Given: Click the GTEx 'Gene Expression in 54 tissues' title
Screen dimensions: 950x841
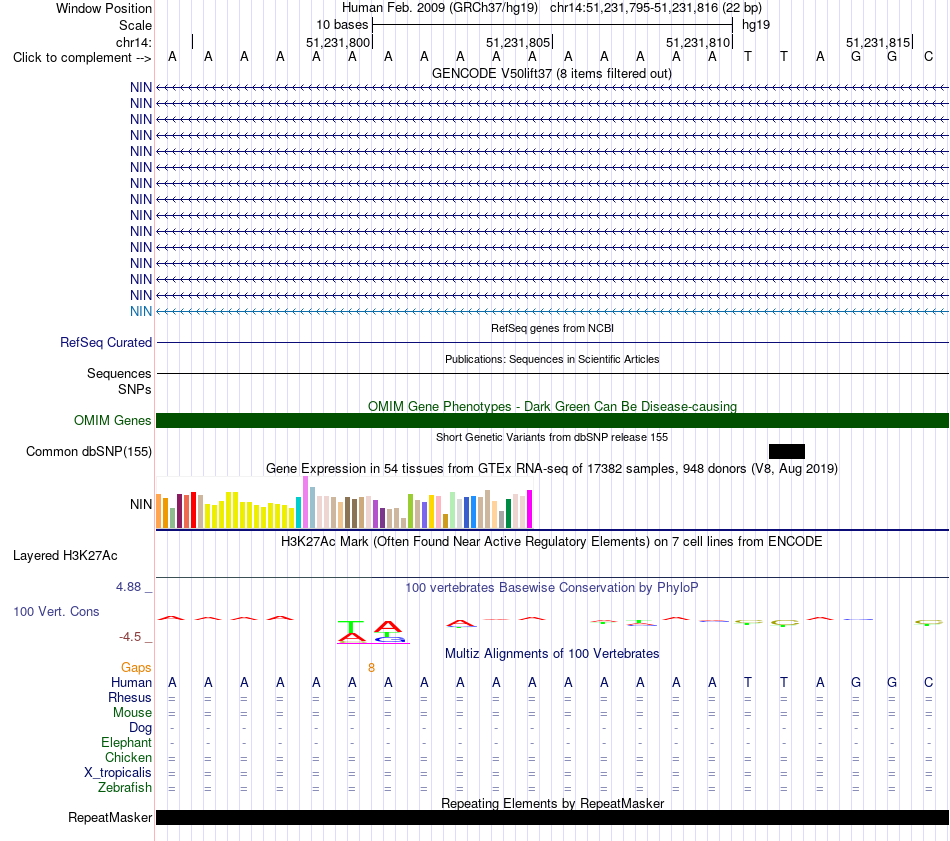Looking at the screenshot, I should (552, 468).
